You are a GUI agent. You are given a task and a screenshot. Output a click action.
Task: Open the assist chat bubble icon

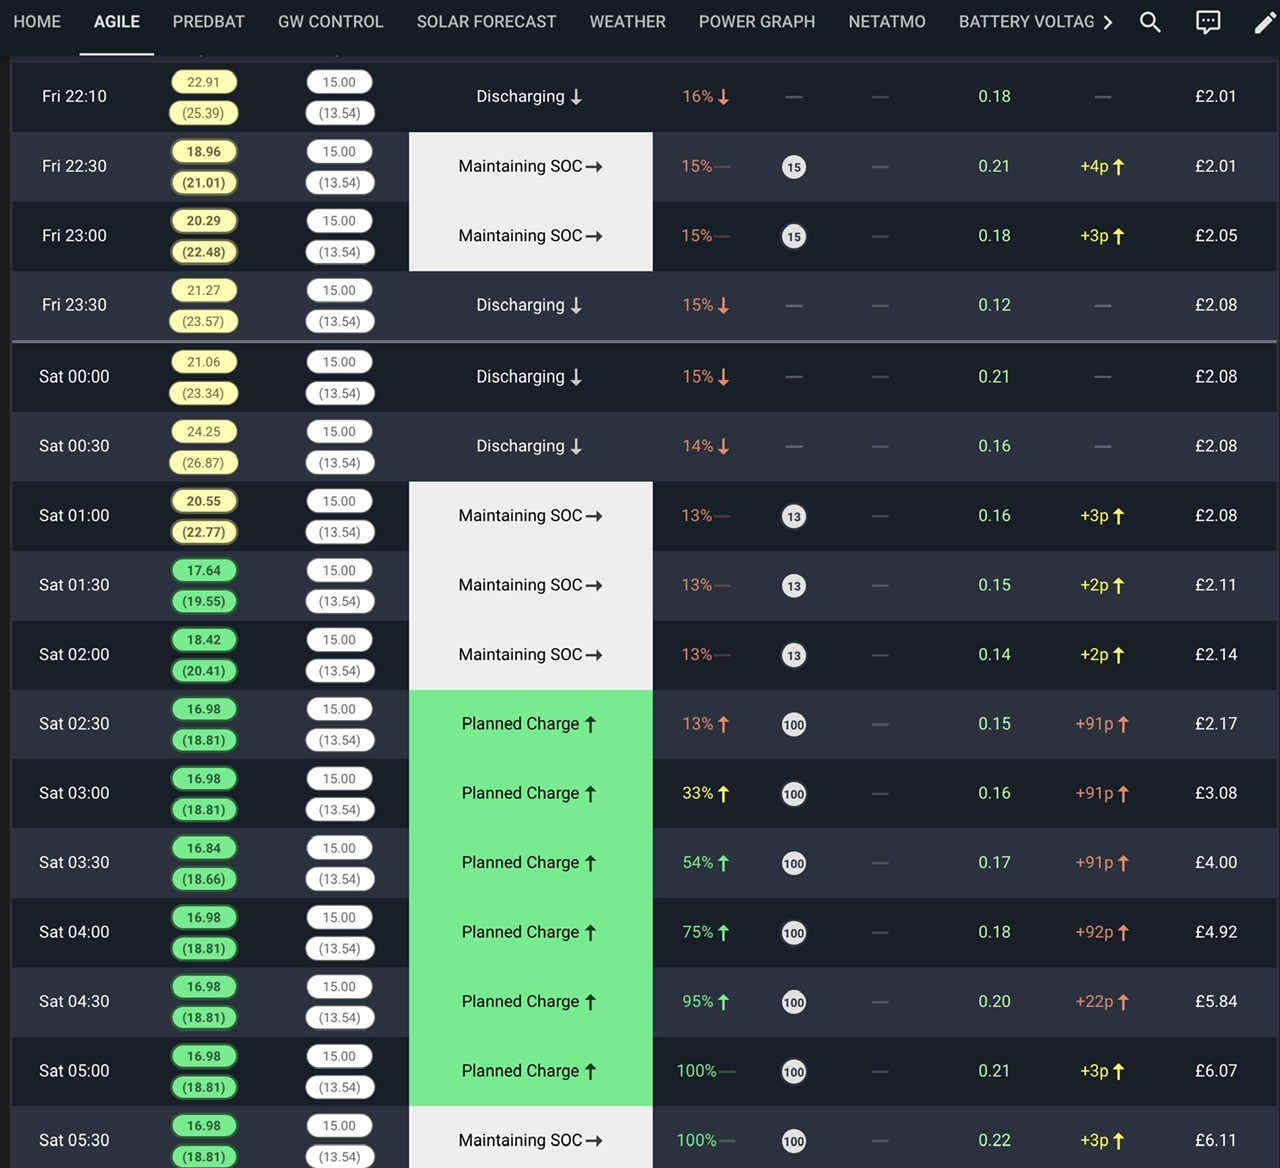point(1208,22)
